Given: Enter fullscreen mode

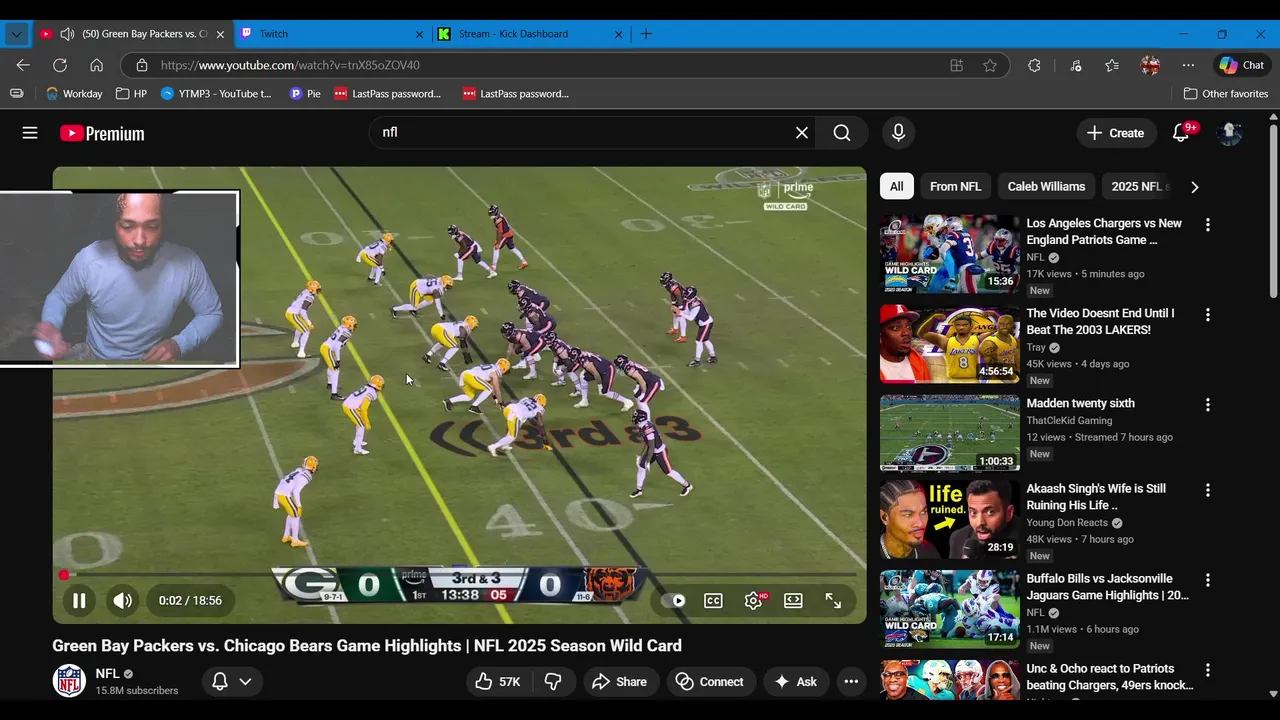Looking at the screenshot, I should click(x=833, y=601).
